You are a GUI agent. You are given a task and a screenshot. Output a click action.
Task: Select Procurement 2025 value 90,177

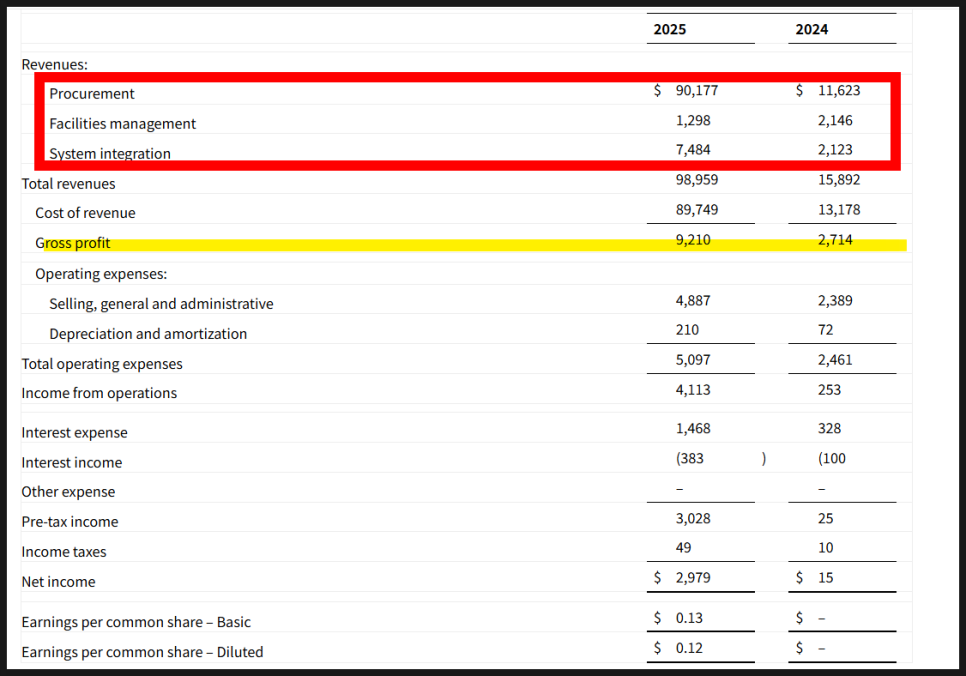tap(697, 91)
